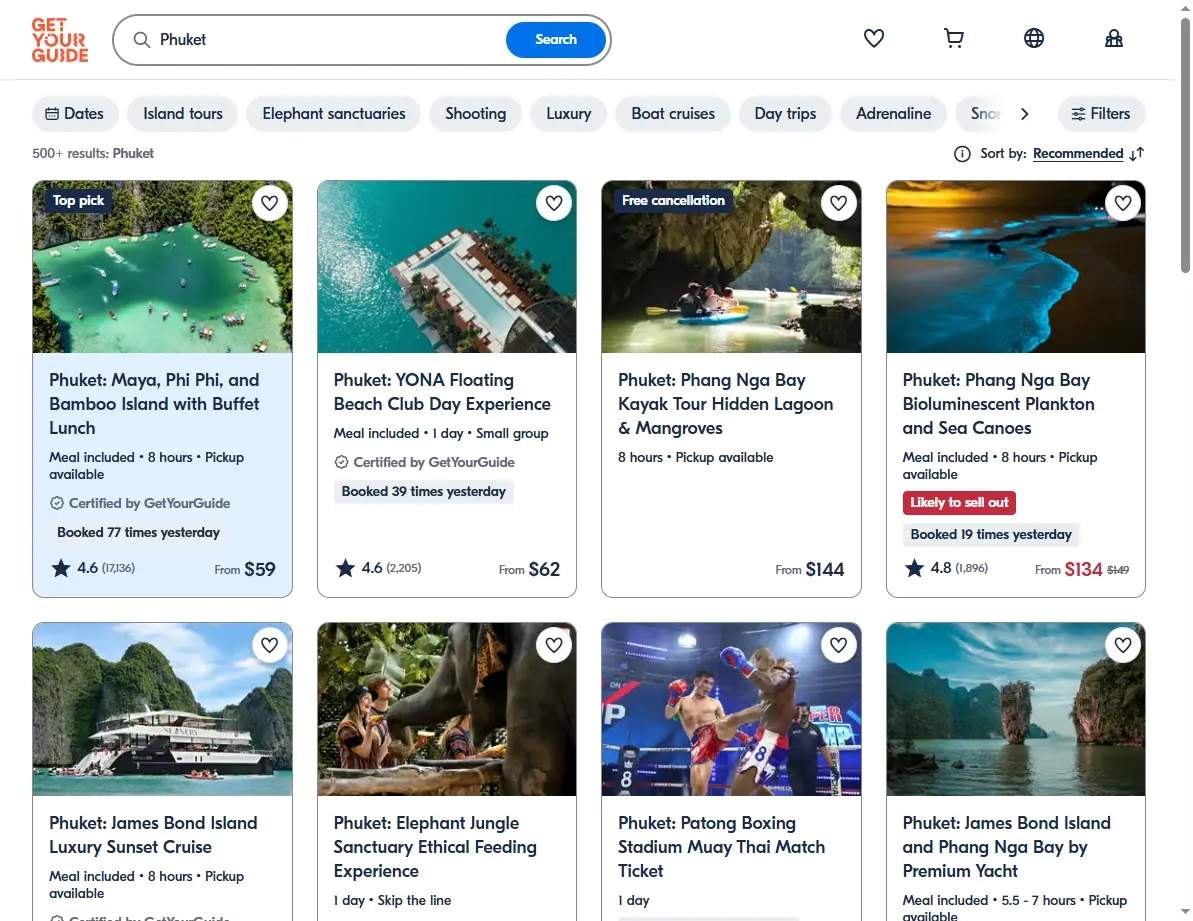Open the language and currency globe icon
Image resolution: width=1193 pixels, height=921 pixels.
point(1033,38)
